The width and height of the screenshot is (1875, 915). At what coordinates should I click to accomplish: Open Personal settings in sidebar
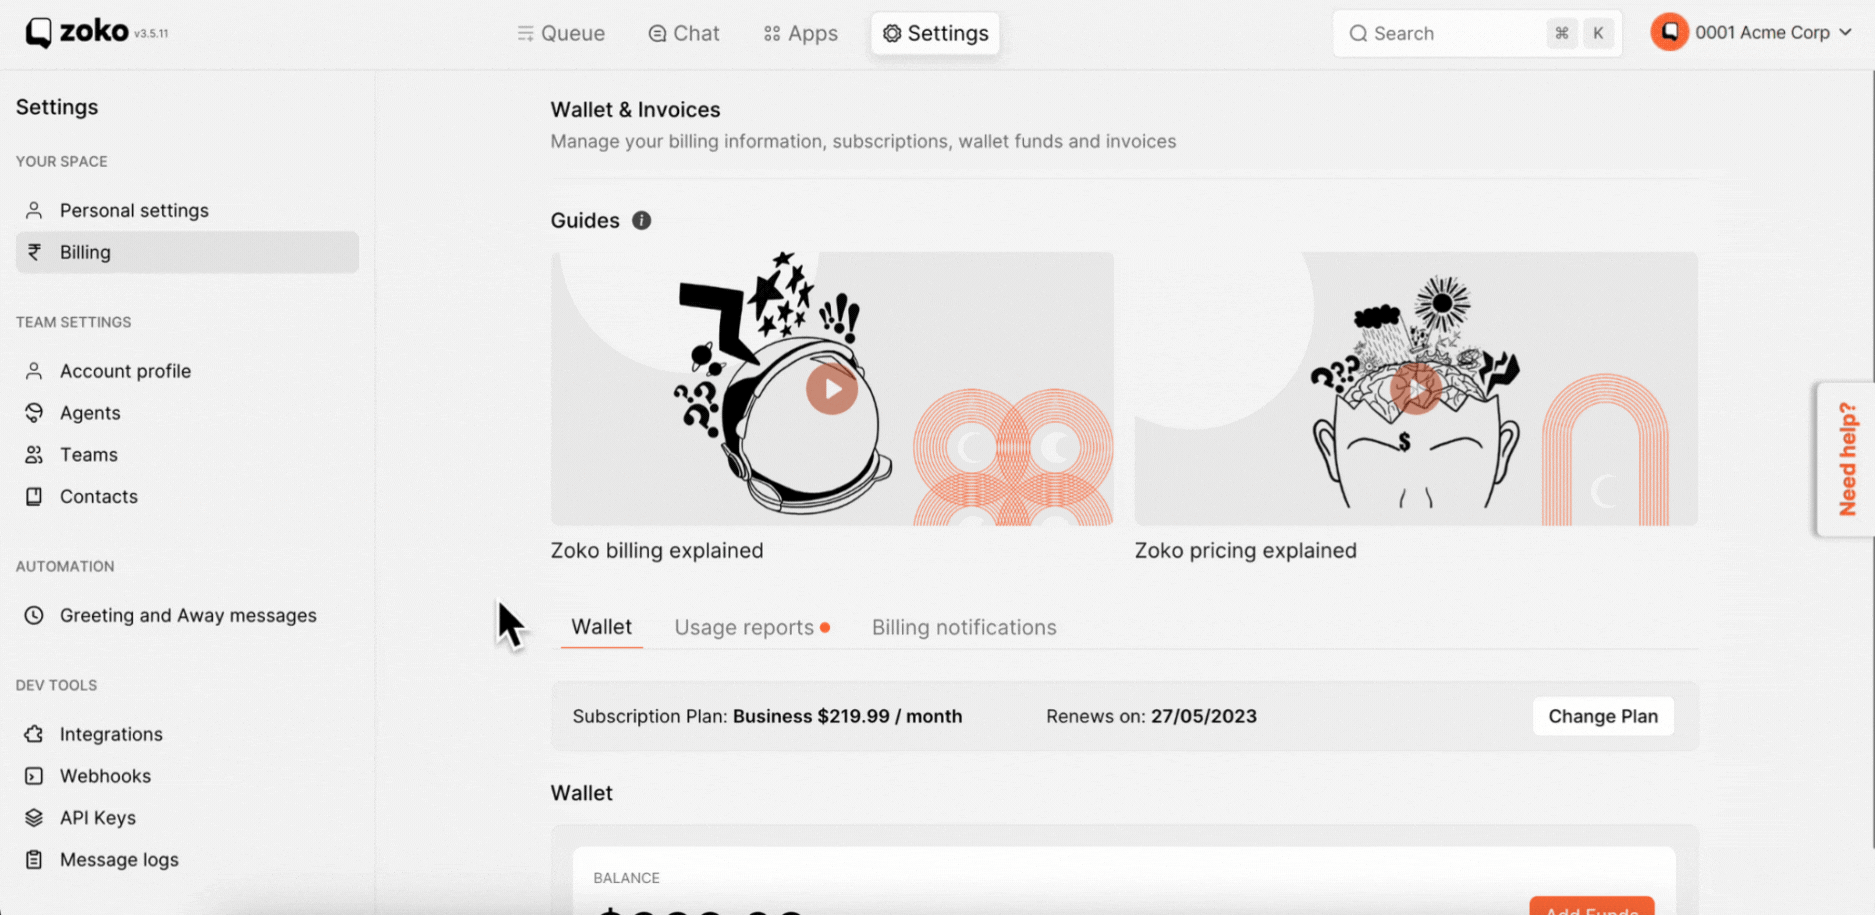coord(187,210)
